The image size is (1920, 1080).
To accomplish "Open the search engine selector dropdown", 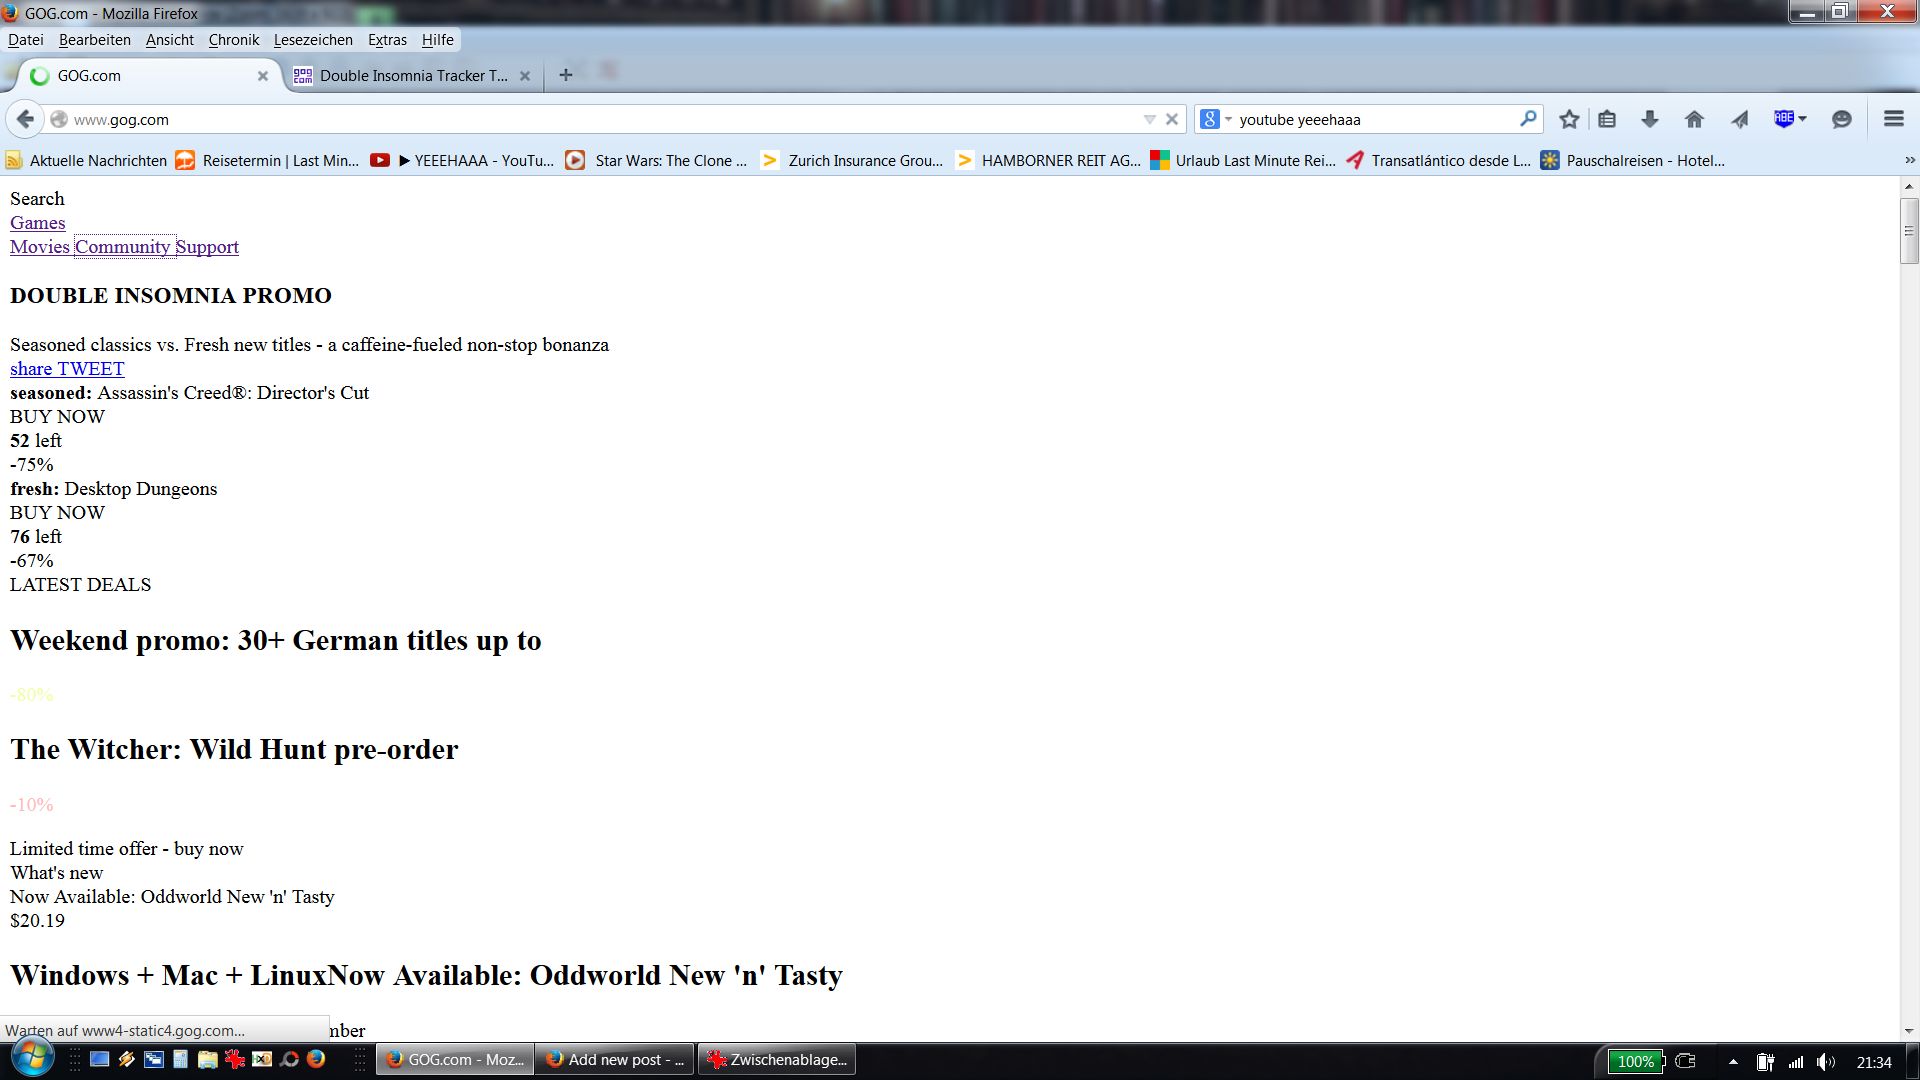I will (x=1215, y=119).
